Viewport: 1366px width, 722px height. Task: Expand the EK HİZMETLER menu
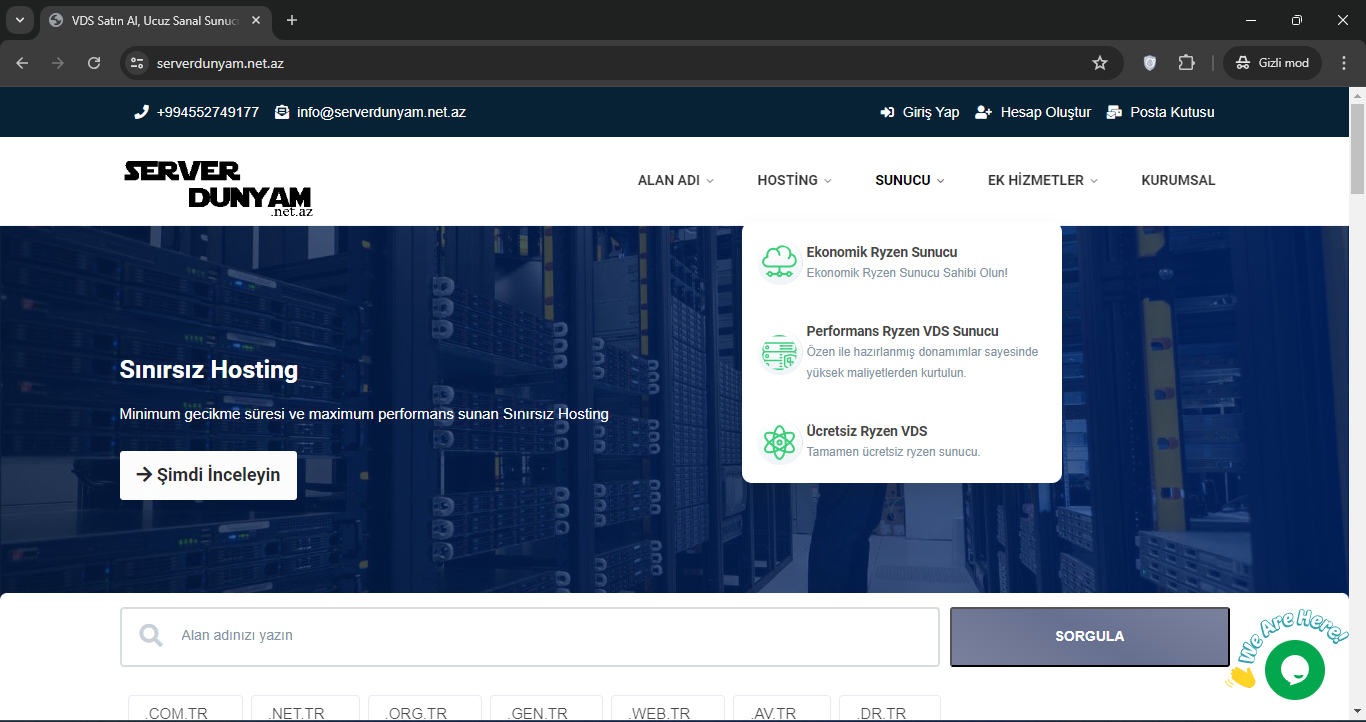click(x=1043, y=181)
